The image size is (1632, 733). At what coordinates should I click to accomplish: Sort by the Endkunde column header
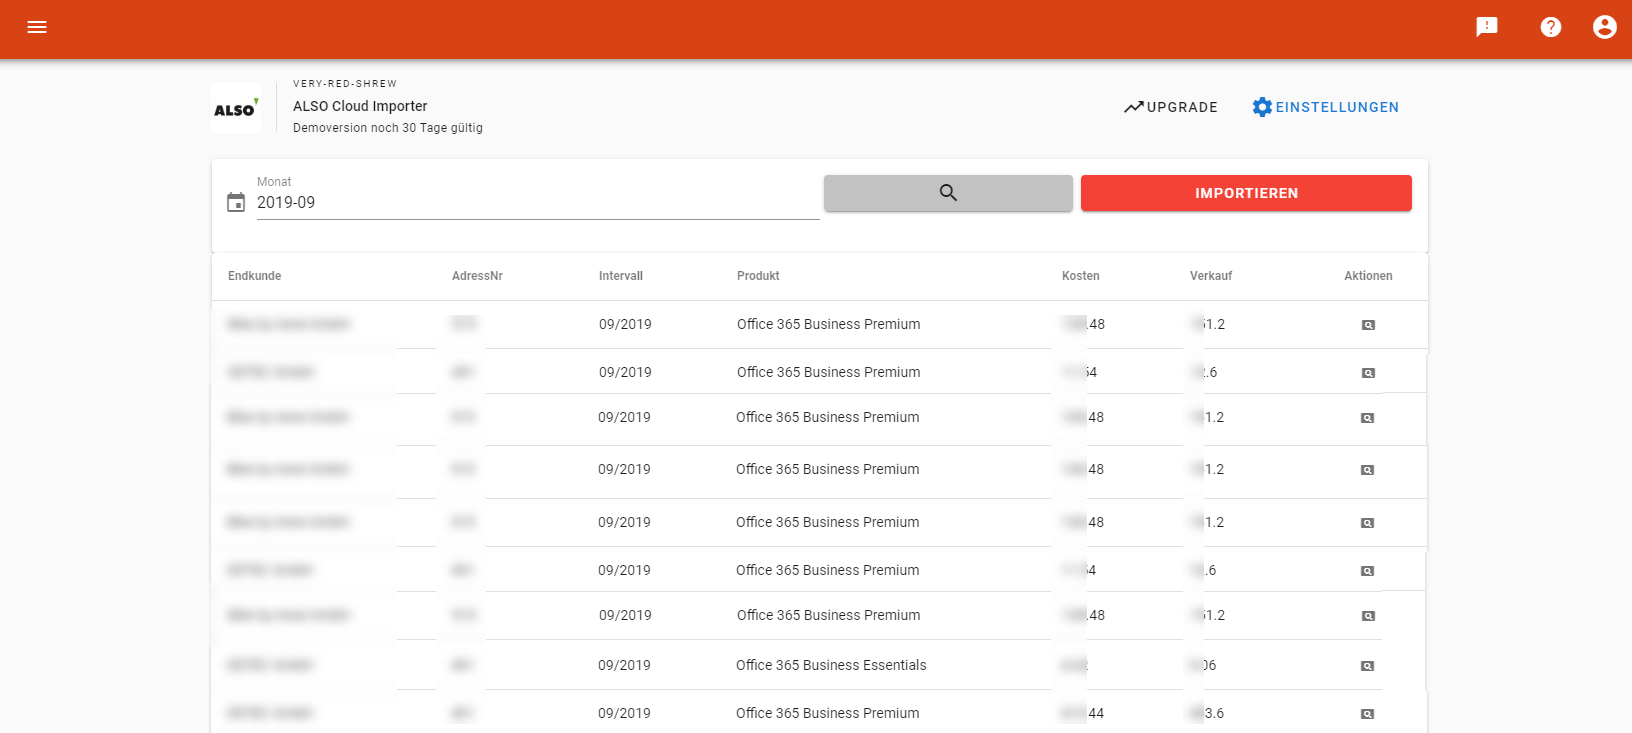(255, 276)
